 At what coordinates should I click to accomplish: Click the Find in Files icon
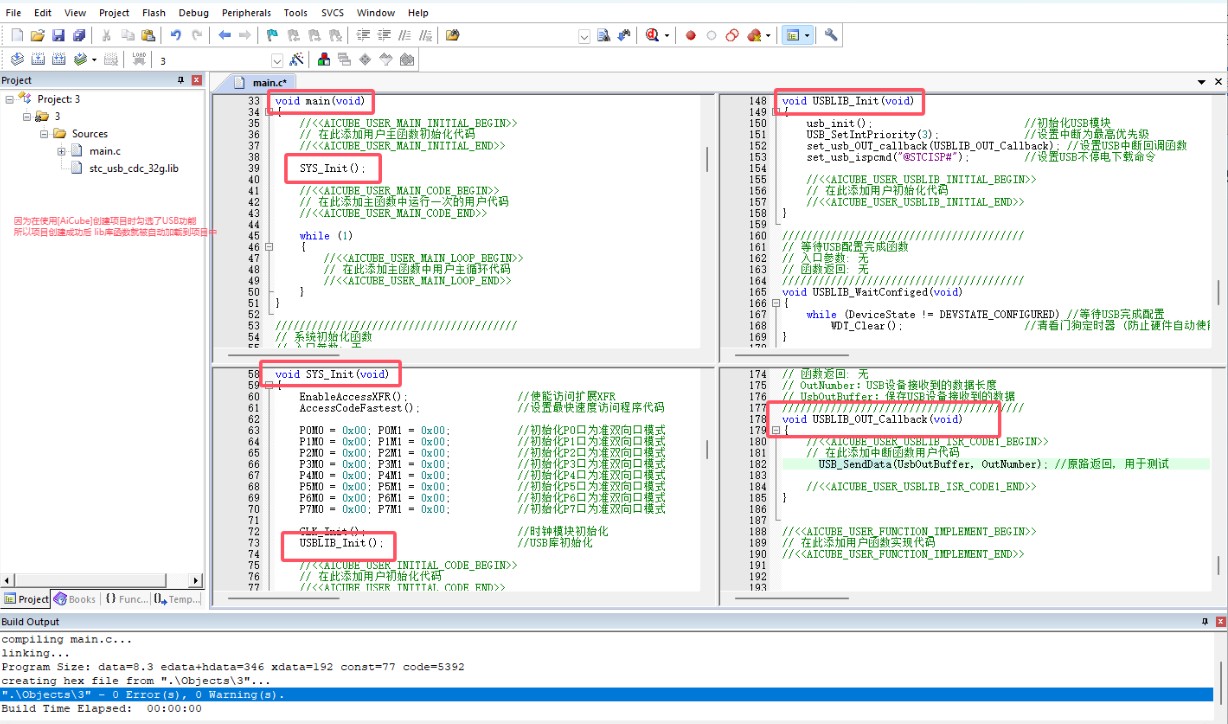pyautogui.click(x=453, y=35)
